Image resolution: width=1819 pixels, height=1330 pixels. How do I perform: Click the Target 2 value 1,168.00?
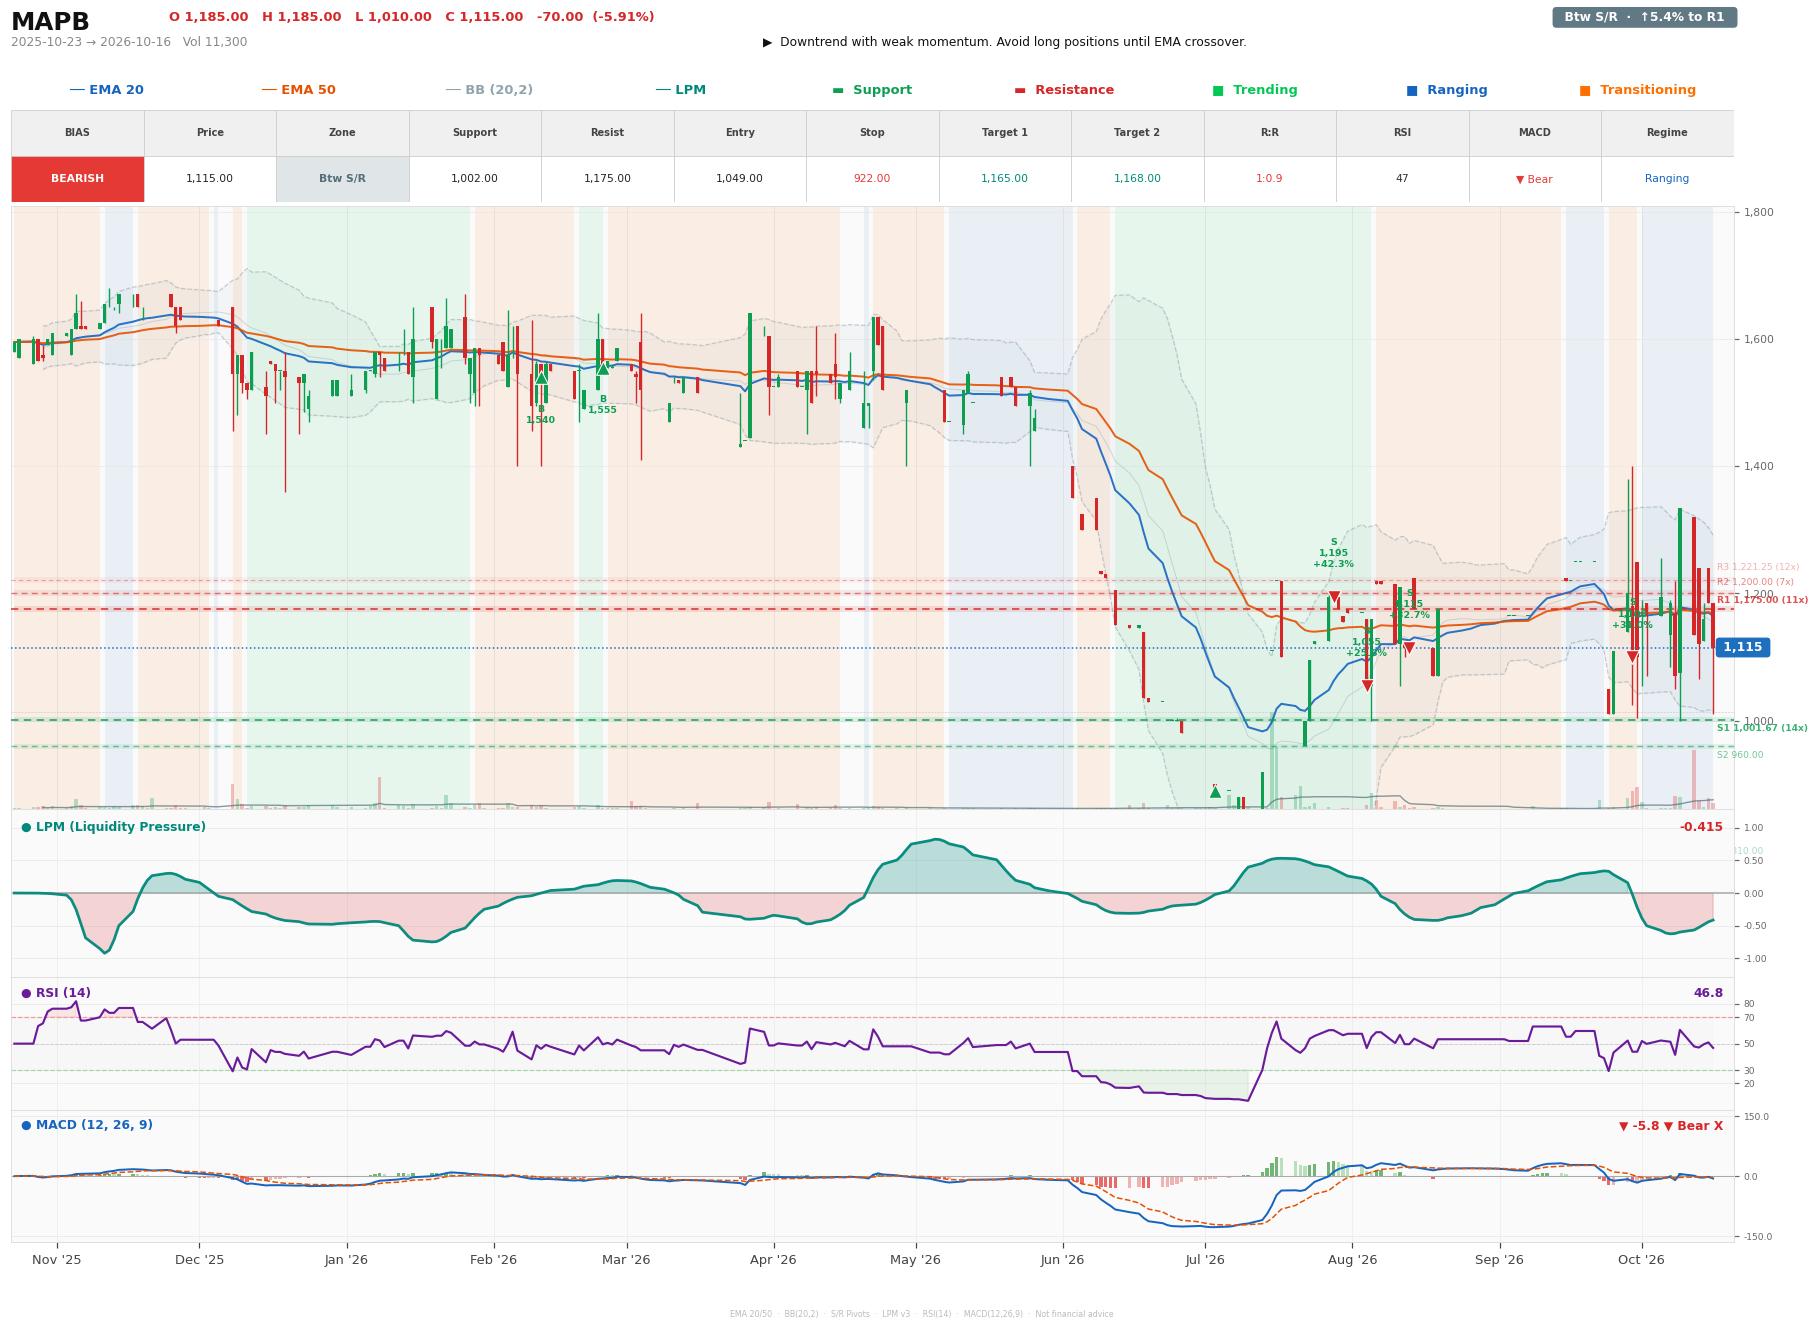coord(1137,179)
